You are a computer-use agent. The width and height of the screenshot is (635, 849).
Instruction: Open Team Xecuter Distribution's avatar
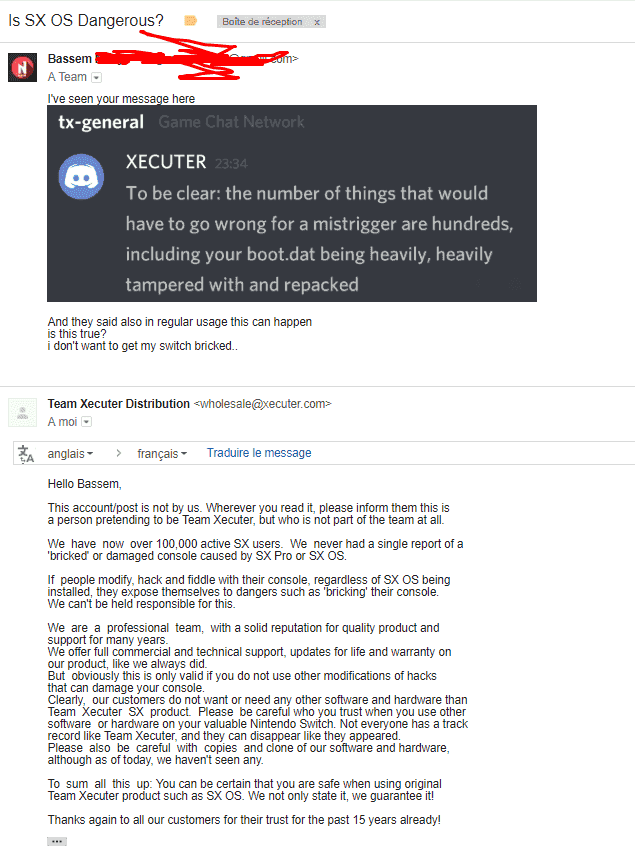pos(22,413)
